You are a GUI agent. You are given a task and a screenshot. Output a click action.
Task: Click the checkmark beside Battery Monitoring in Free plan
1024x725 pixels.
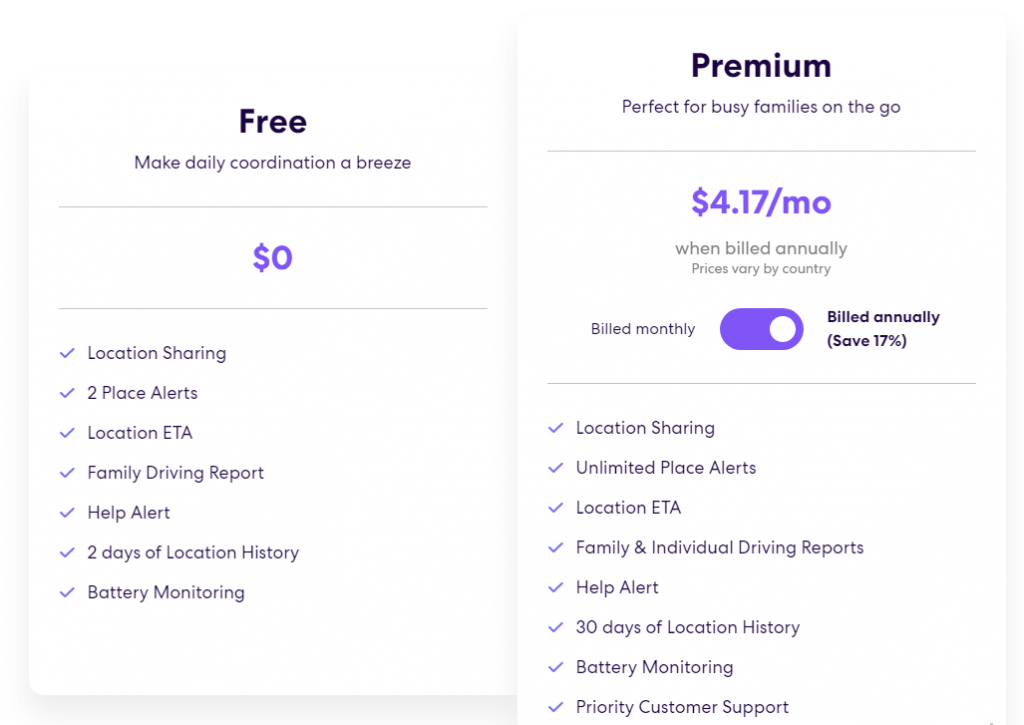tap(68, 593)
